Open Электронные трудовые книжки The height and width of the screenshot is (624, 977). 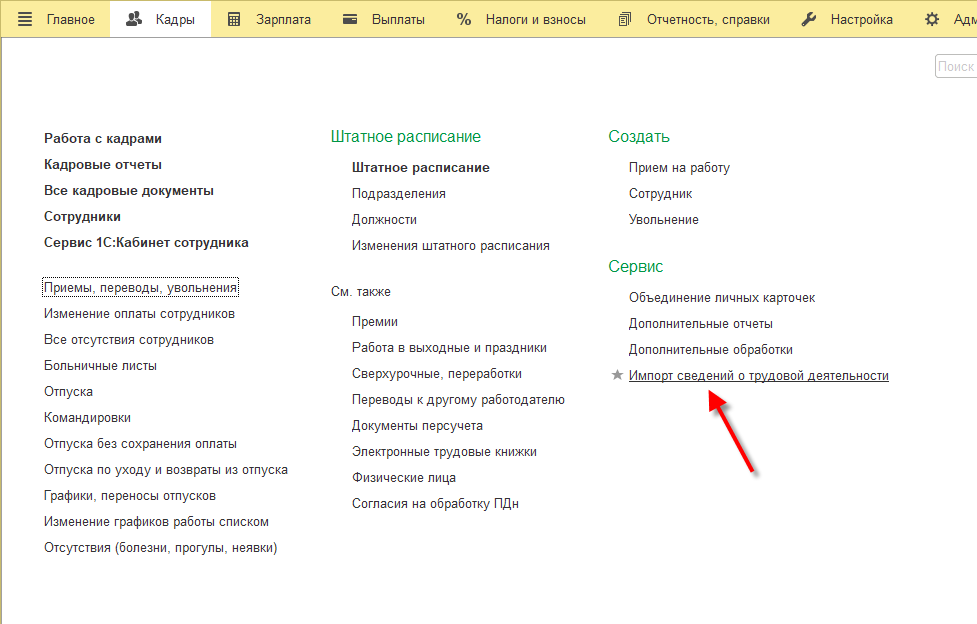click(444, 451)
